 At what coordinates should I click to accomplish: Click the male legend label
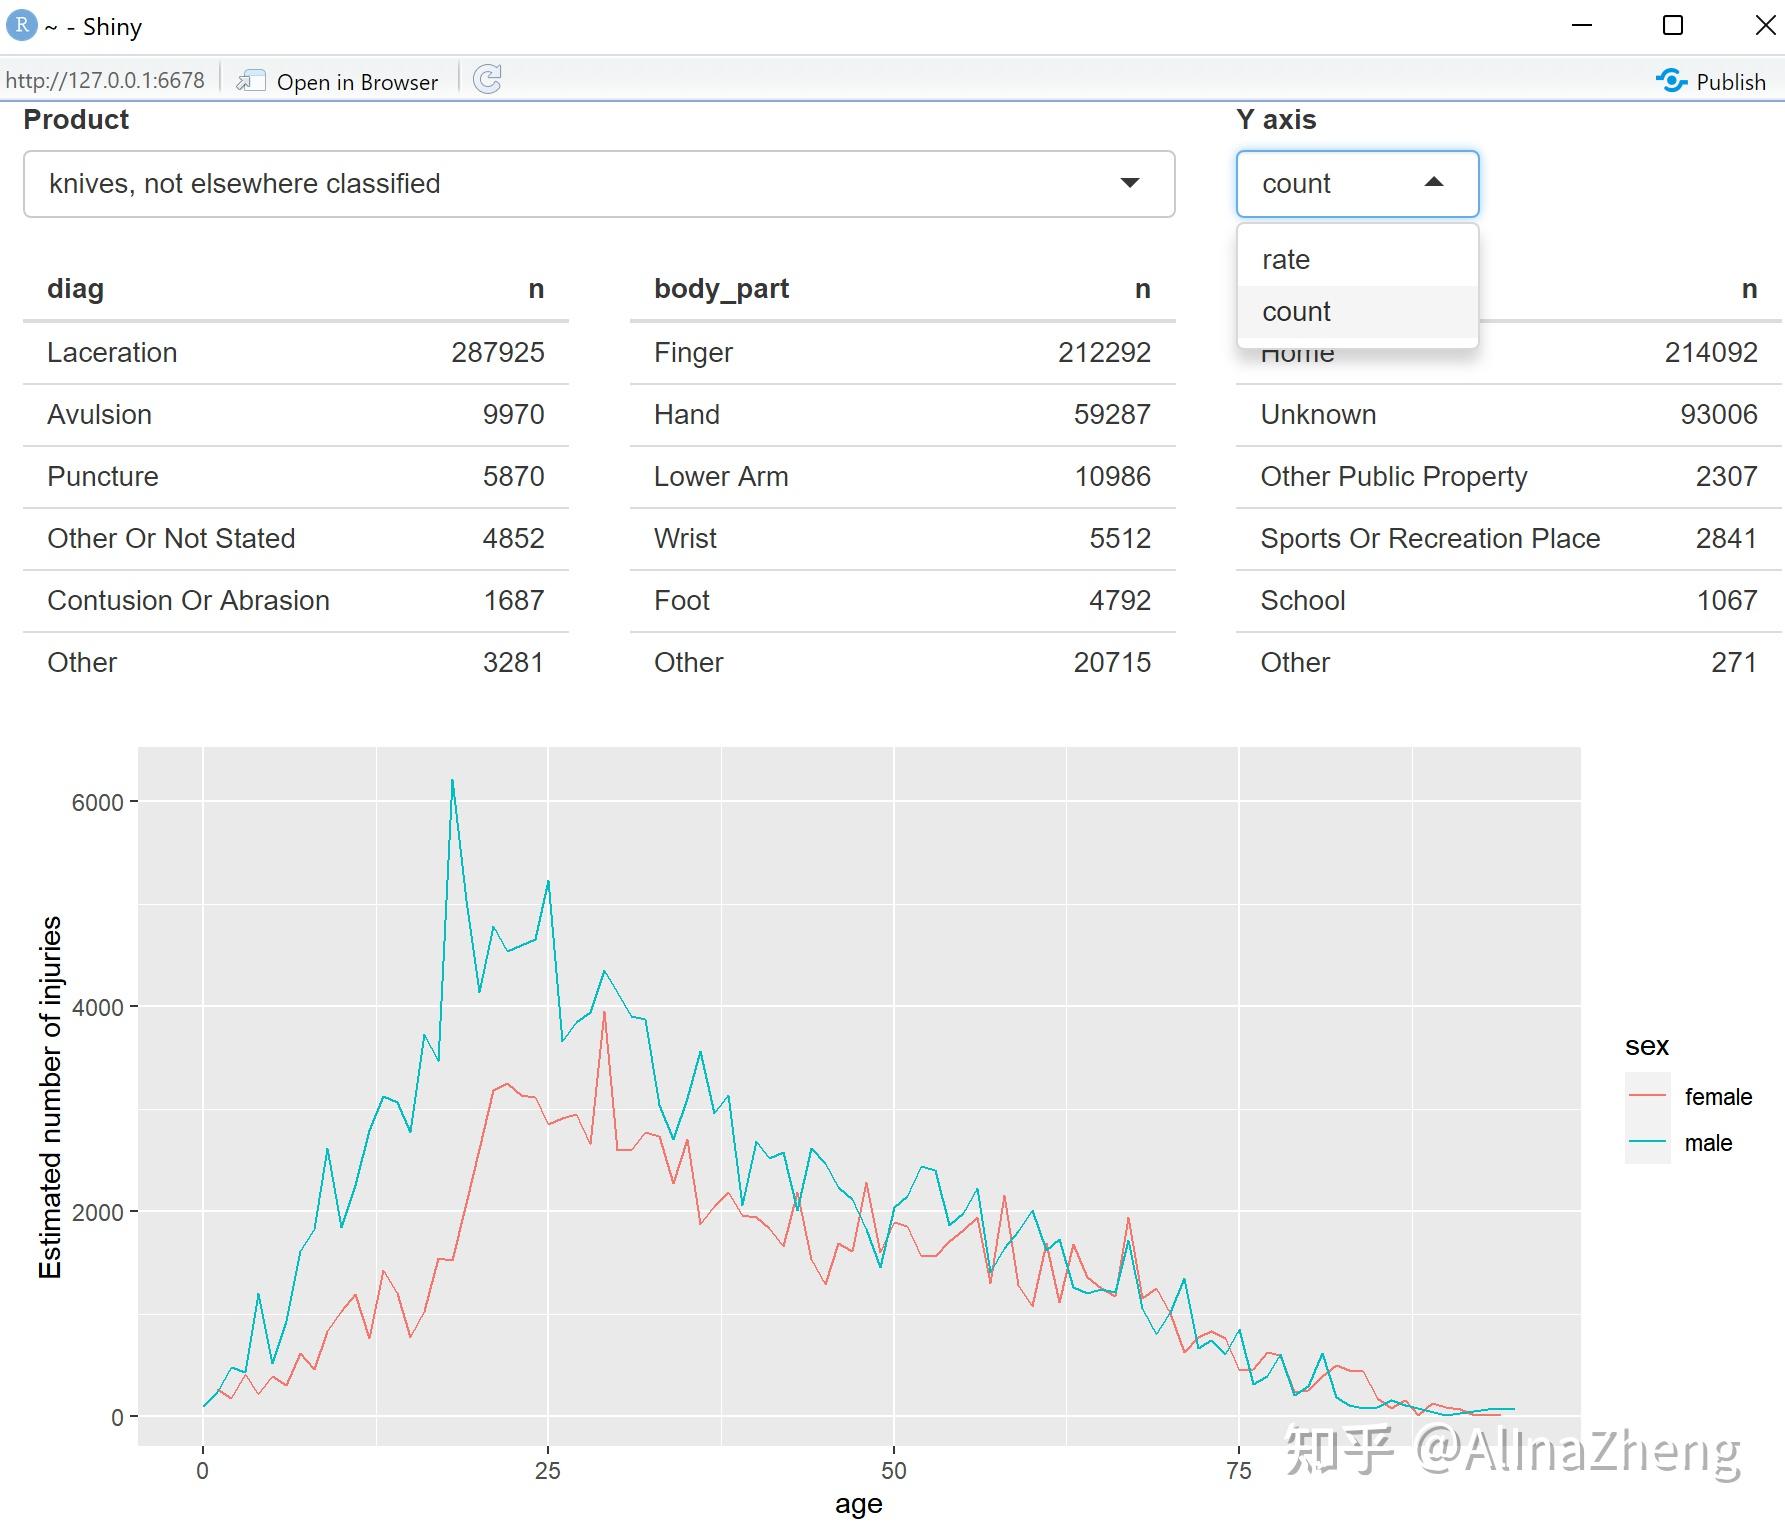[1708, 1143]
